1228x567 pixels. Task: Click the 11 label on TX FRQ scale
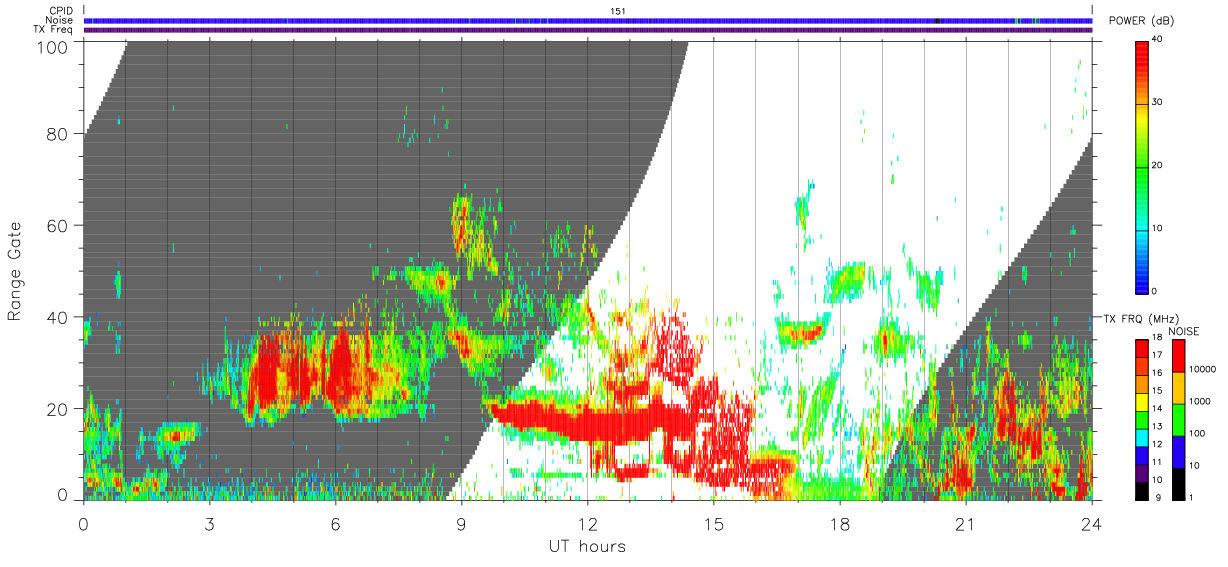click(x=1158, y=462)
